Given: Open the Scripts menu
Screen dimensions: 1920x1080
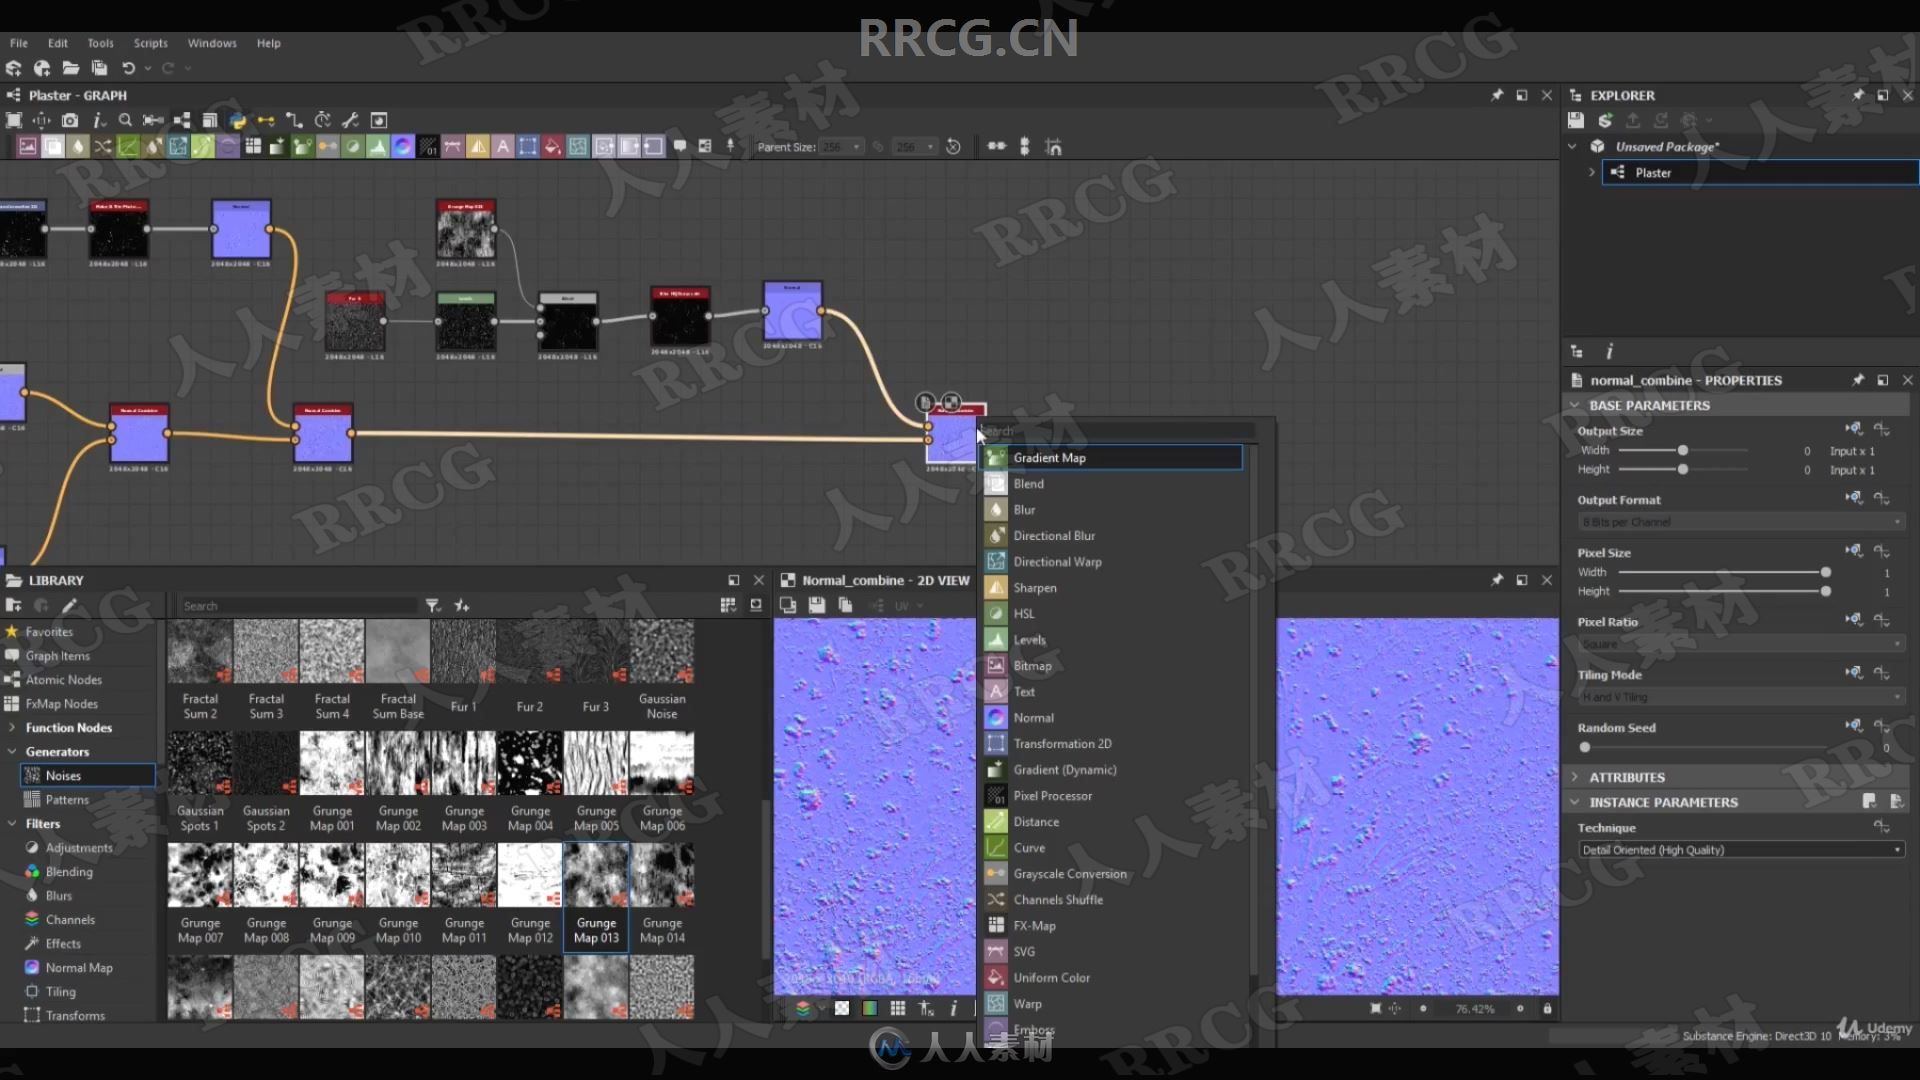Looking at the screenshot, I should click(x=151, y=43).
